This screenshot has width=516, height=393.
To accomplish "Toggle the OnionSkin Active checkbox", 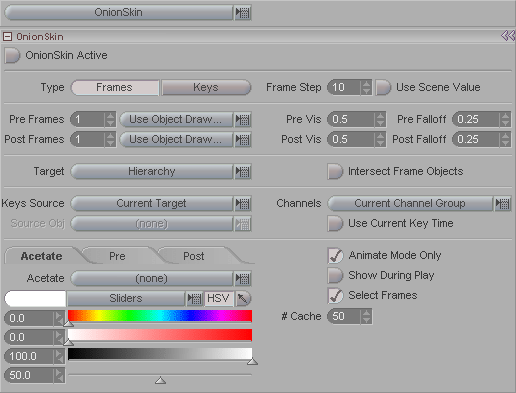I will coord(12,55).
